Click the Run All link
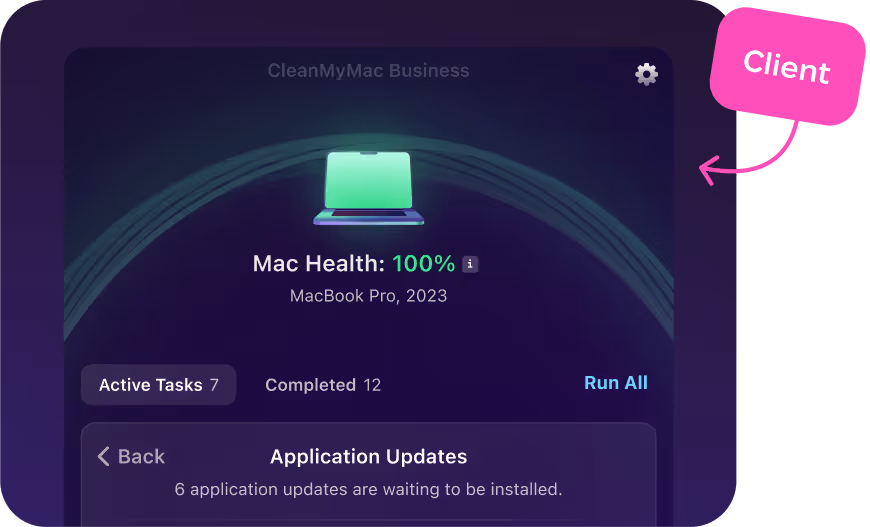 click(x=616, y=383)
